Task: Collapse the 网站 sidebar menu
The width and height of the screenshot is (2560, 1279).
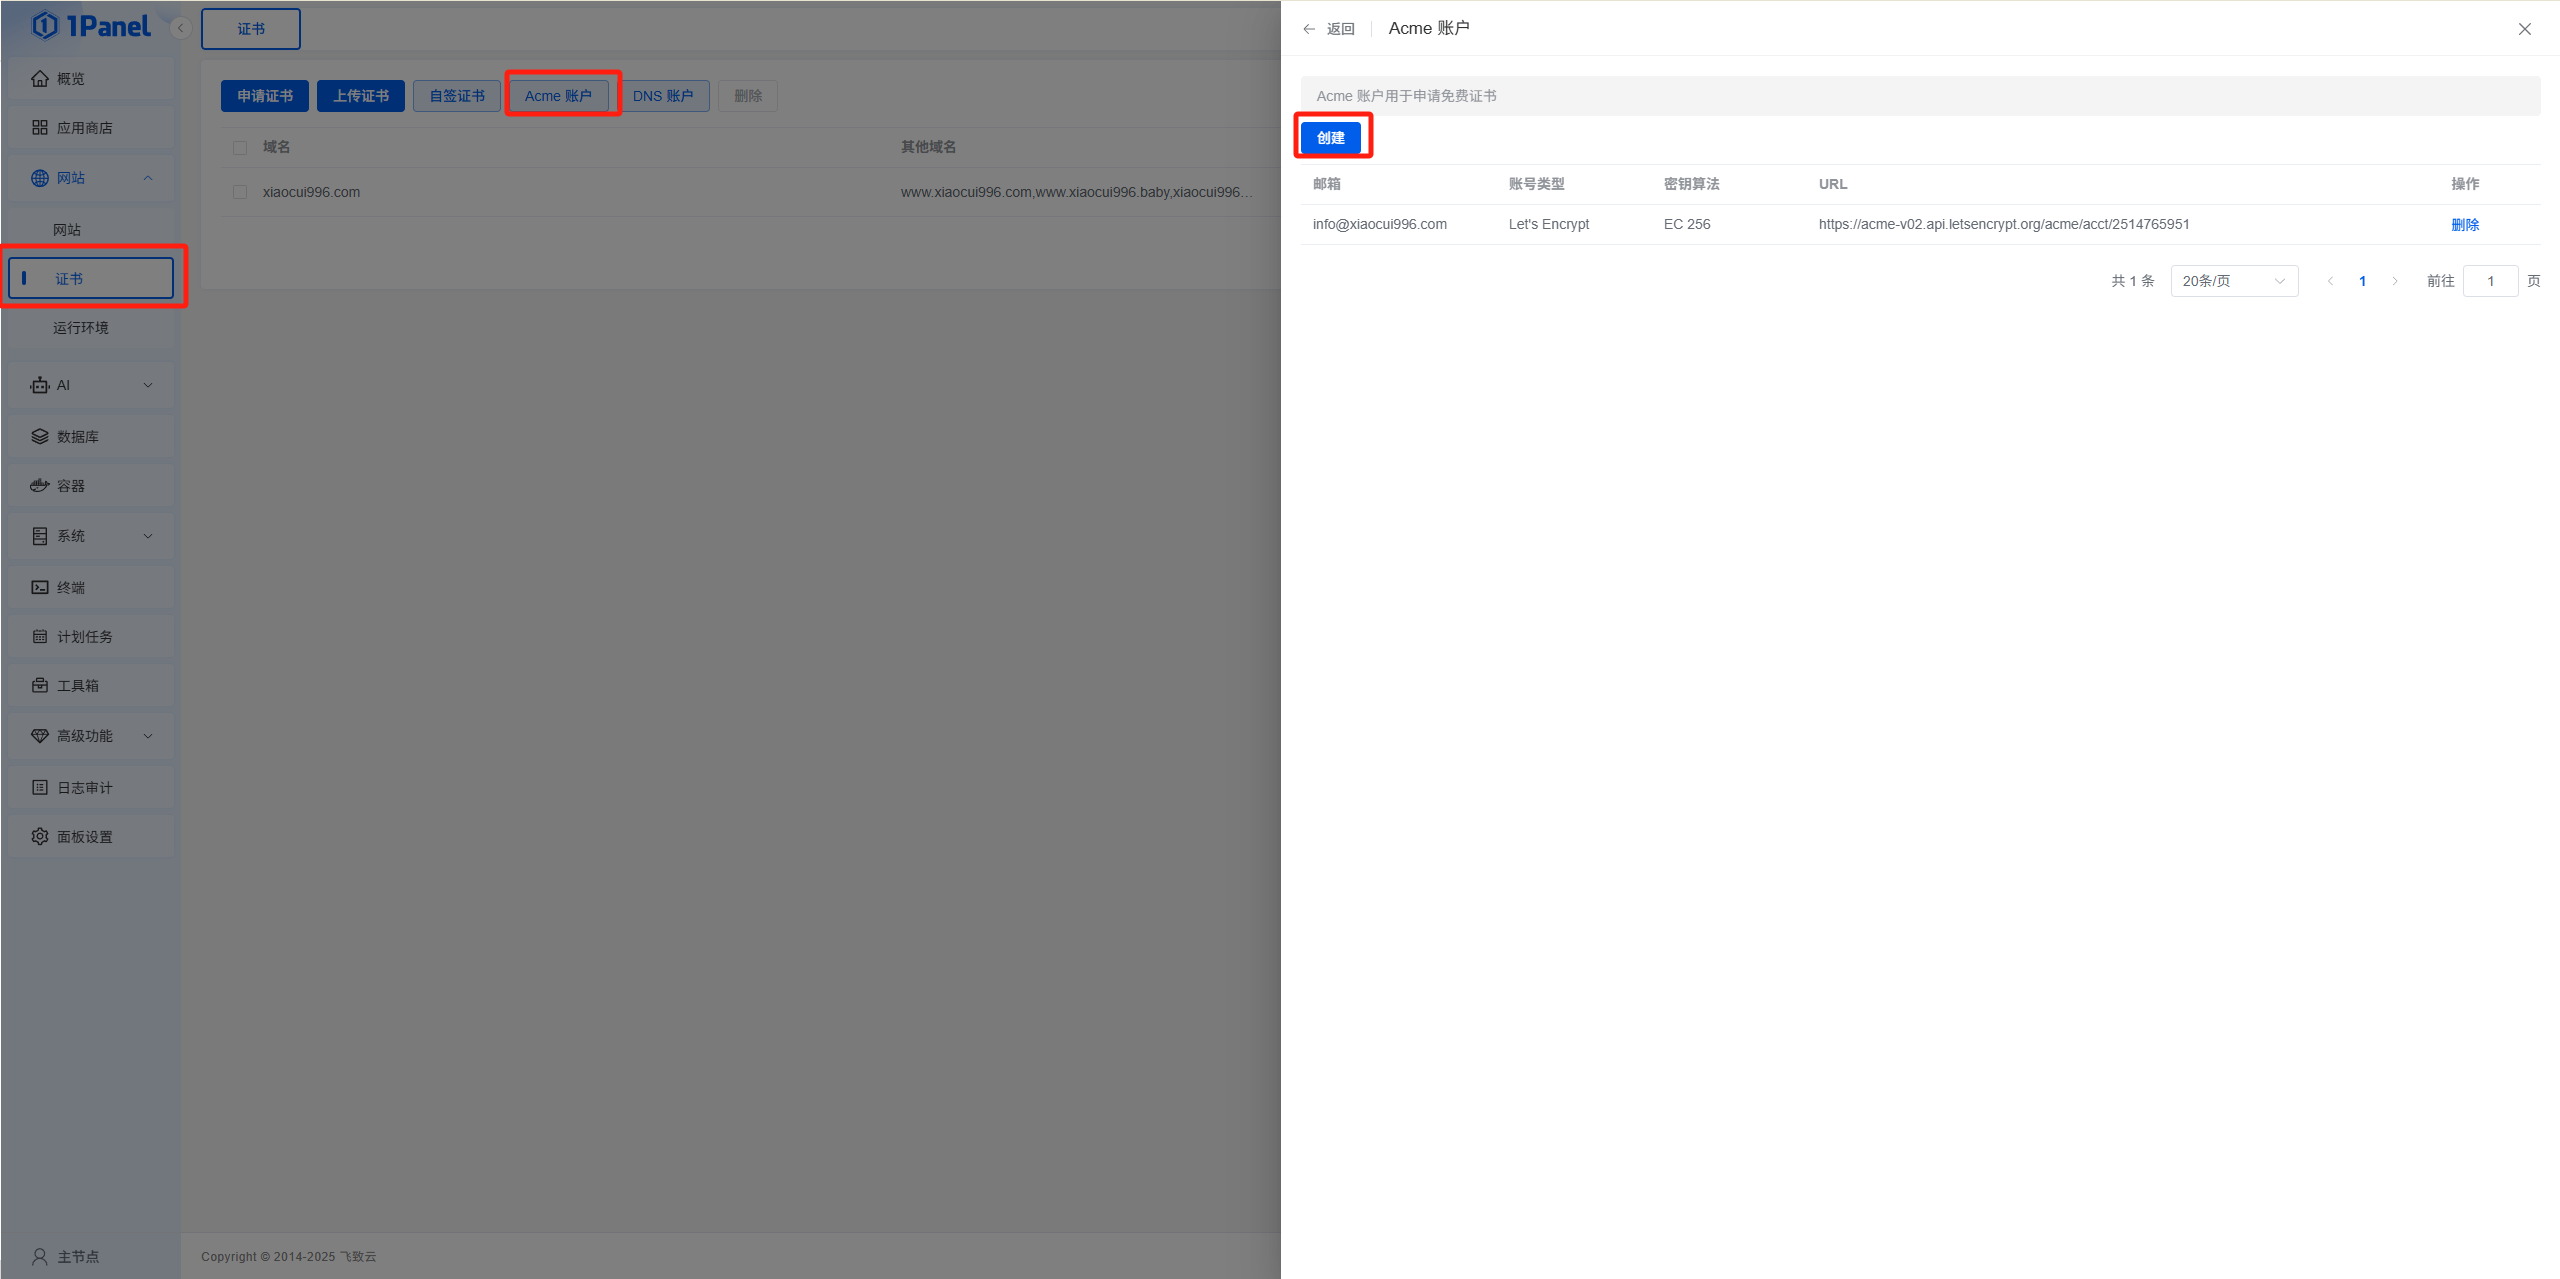Action: pyautogui.click(x=148, y=178)
